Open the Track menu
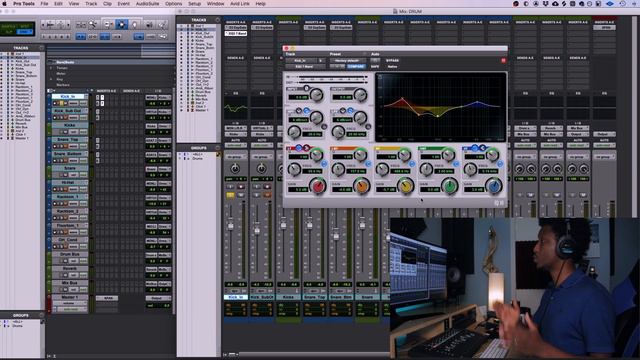The image size is (640, 360). click(91, 4)
